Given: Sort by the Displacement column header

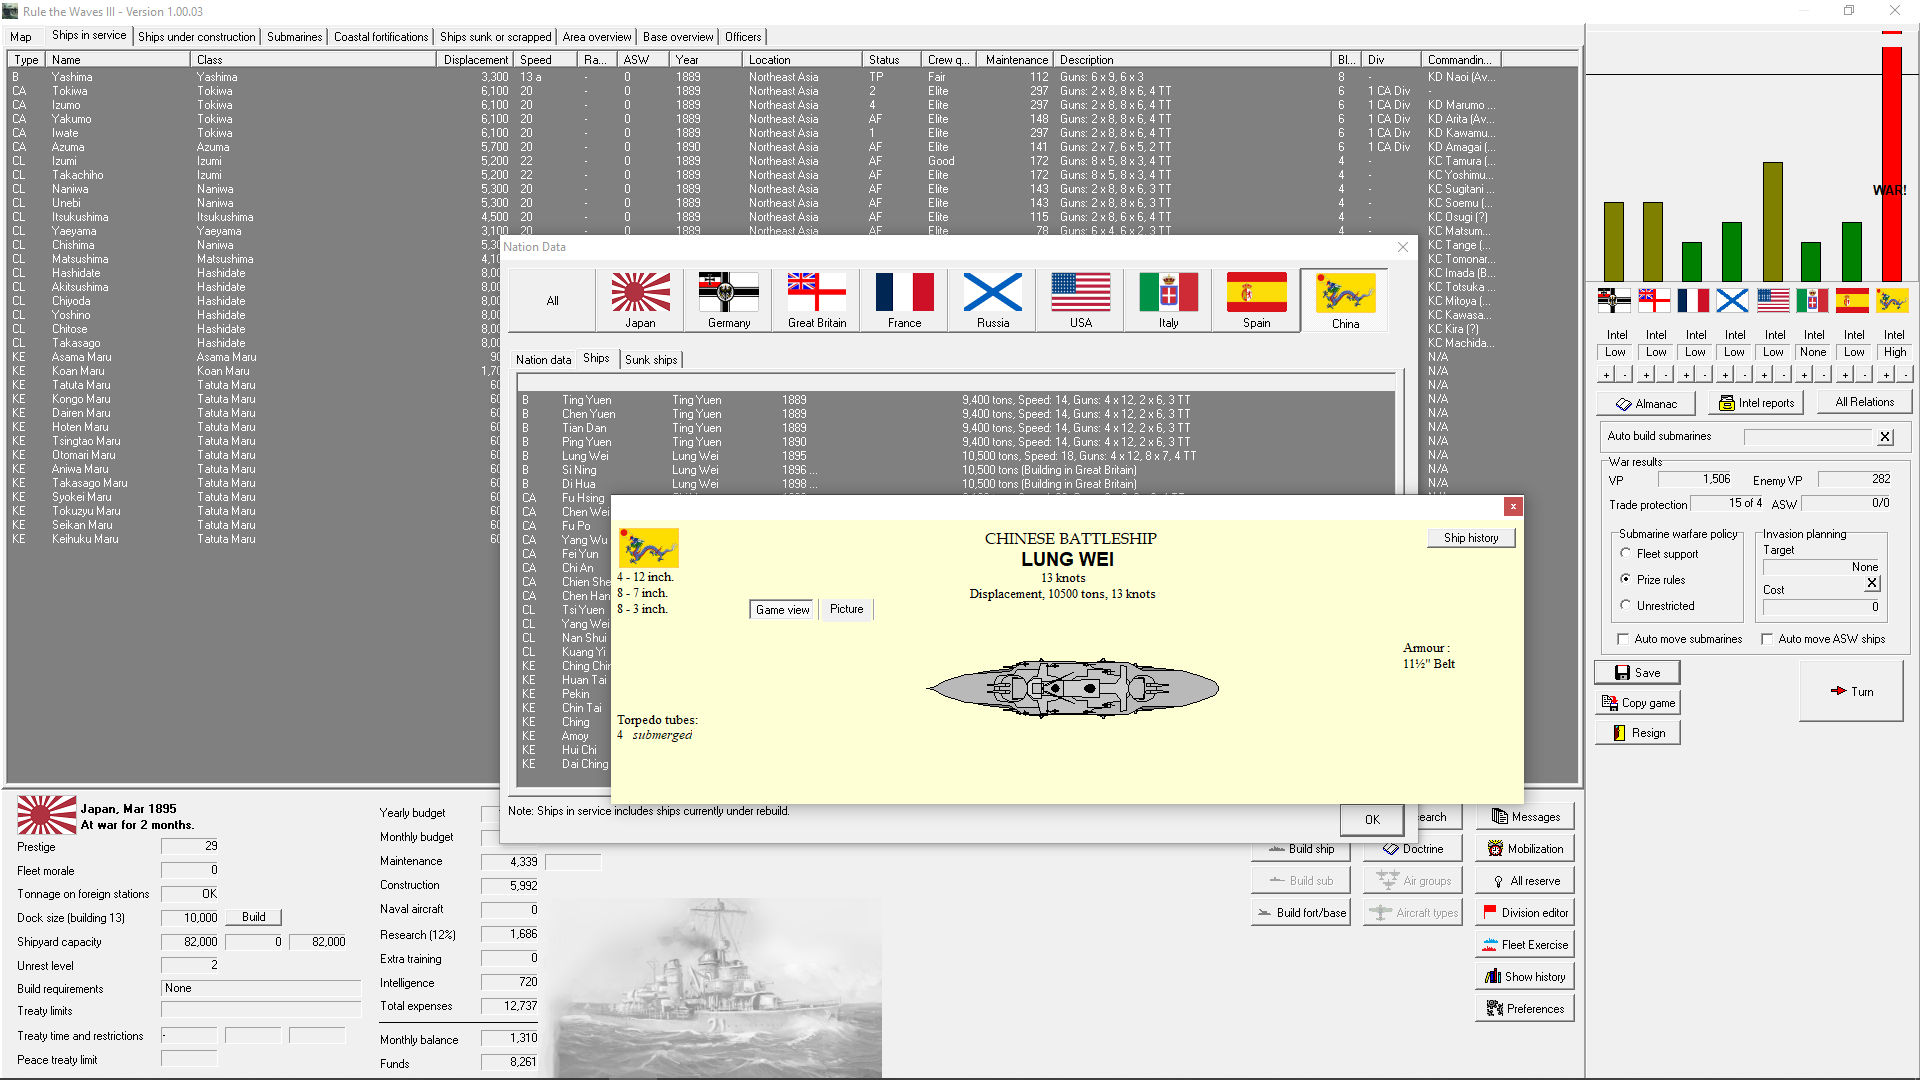Looking at the screenshot, I should click(476, 60).
